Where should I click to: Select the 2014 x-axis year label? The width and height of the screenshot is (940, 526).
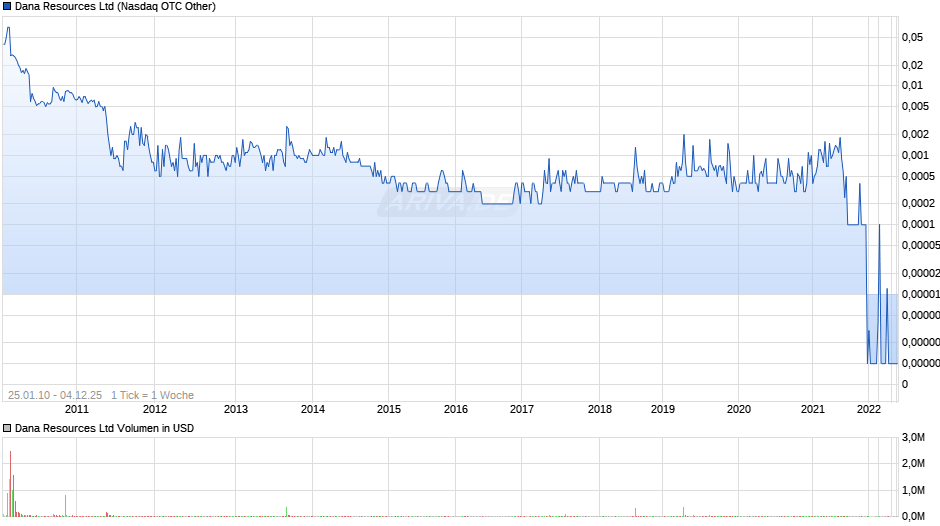point(312,409)
